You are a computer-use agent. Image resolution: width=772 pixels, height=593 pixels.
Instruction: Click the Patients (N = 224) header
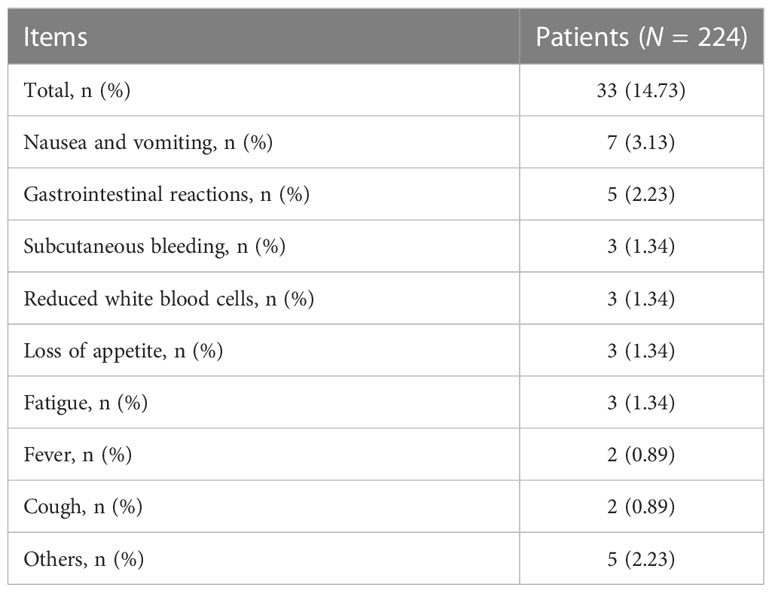642,37
